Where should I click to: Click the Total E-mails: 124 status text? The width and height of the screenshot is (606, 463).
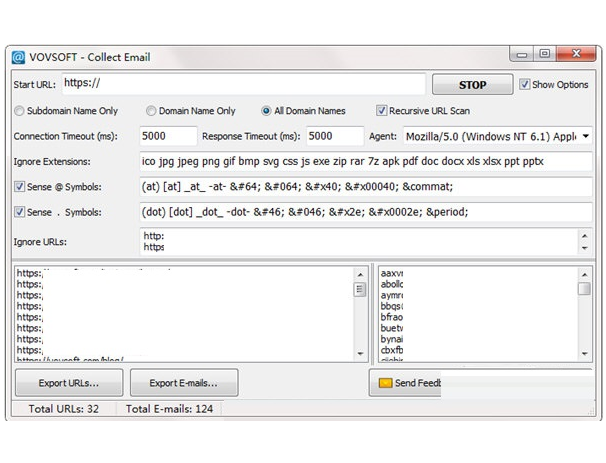169,409
